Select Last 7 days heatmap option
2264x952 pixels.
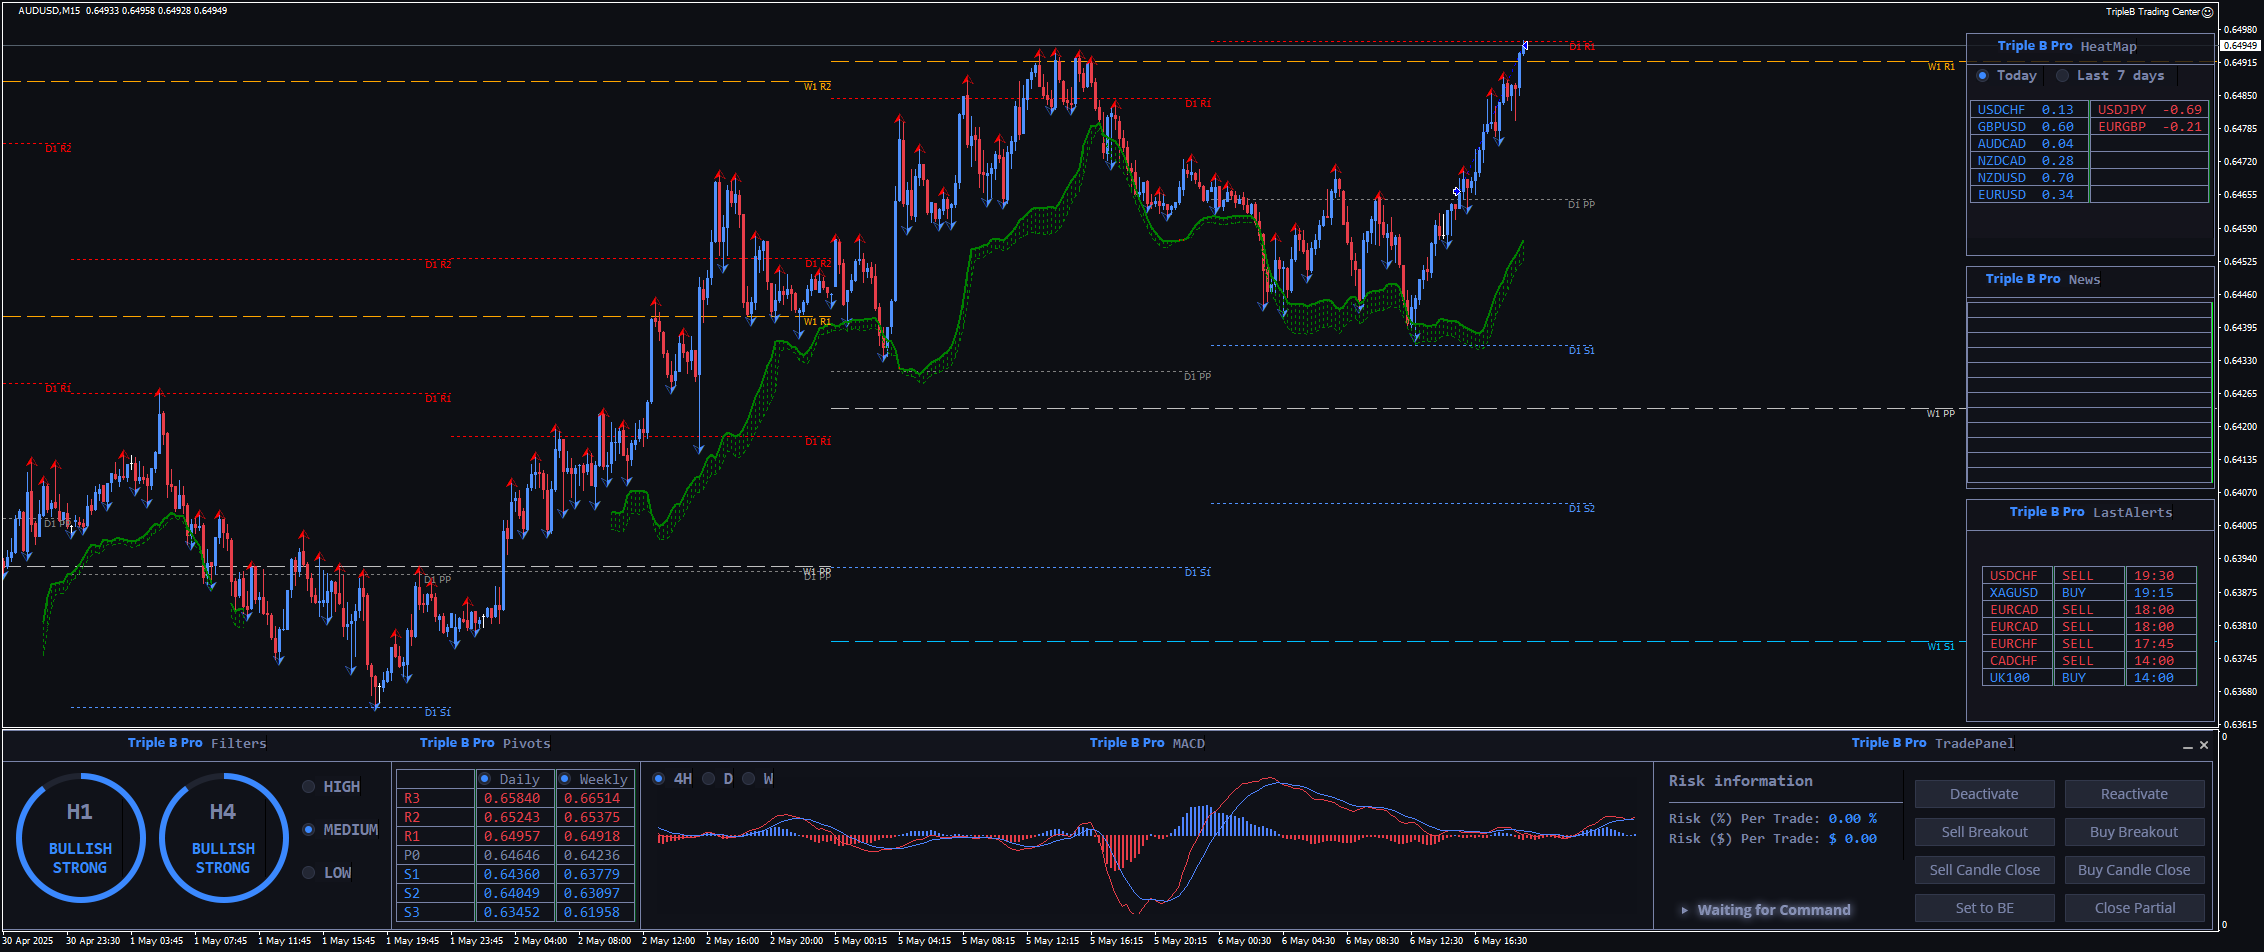[x=2062, y=76]
